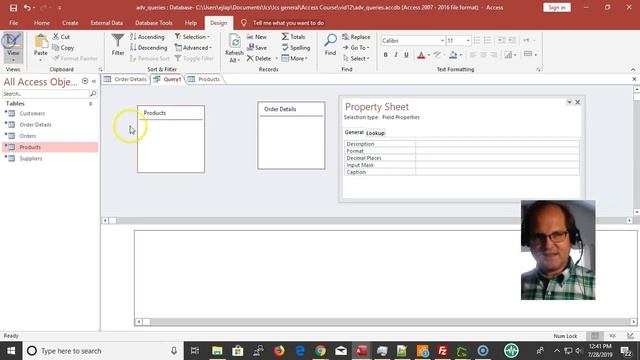
Task: Switch to Order Details document tab
Action: (x=126, y=79)
